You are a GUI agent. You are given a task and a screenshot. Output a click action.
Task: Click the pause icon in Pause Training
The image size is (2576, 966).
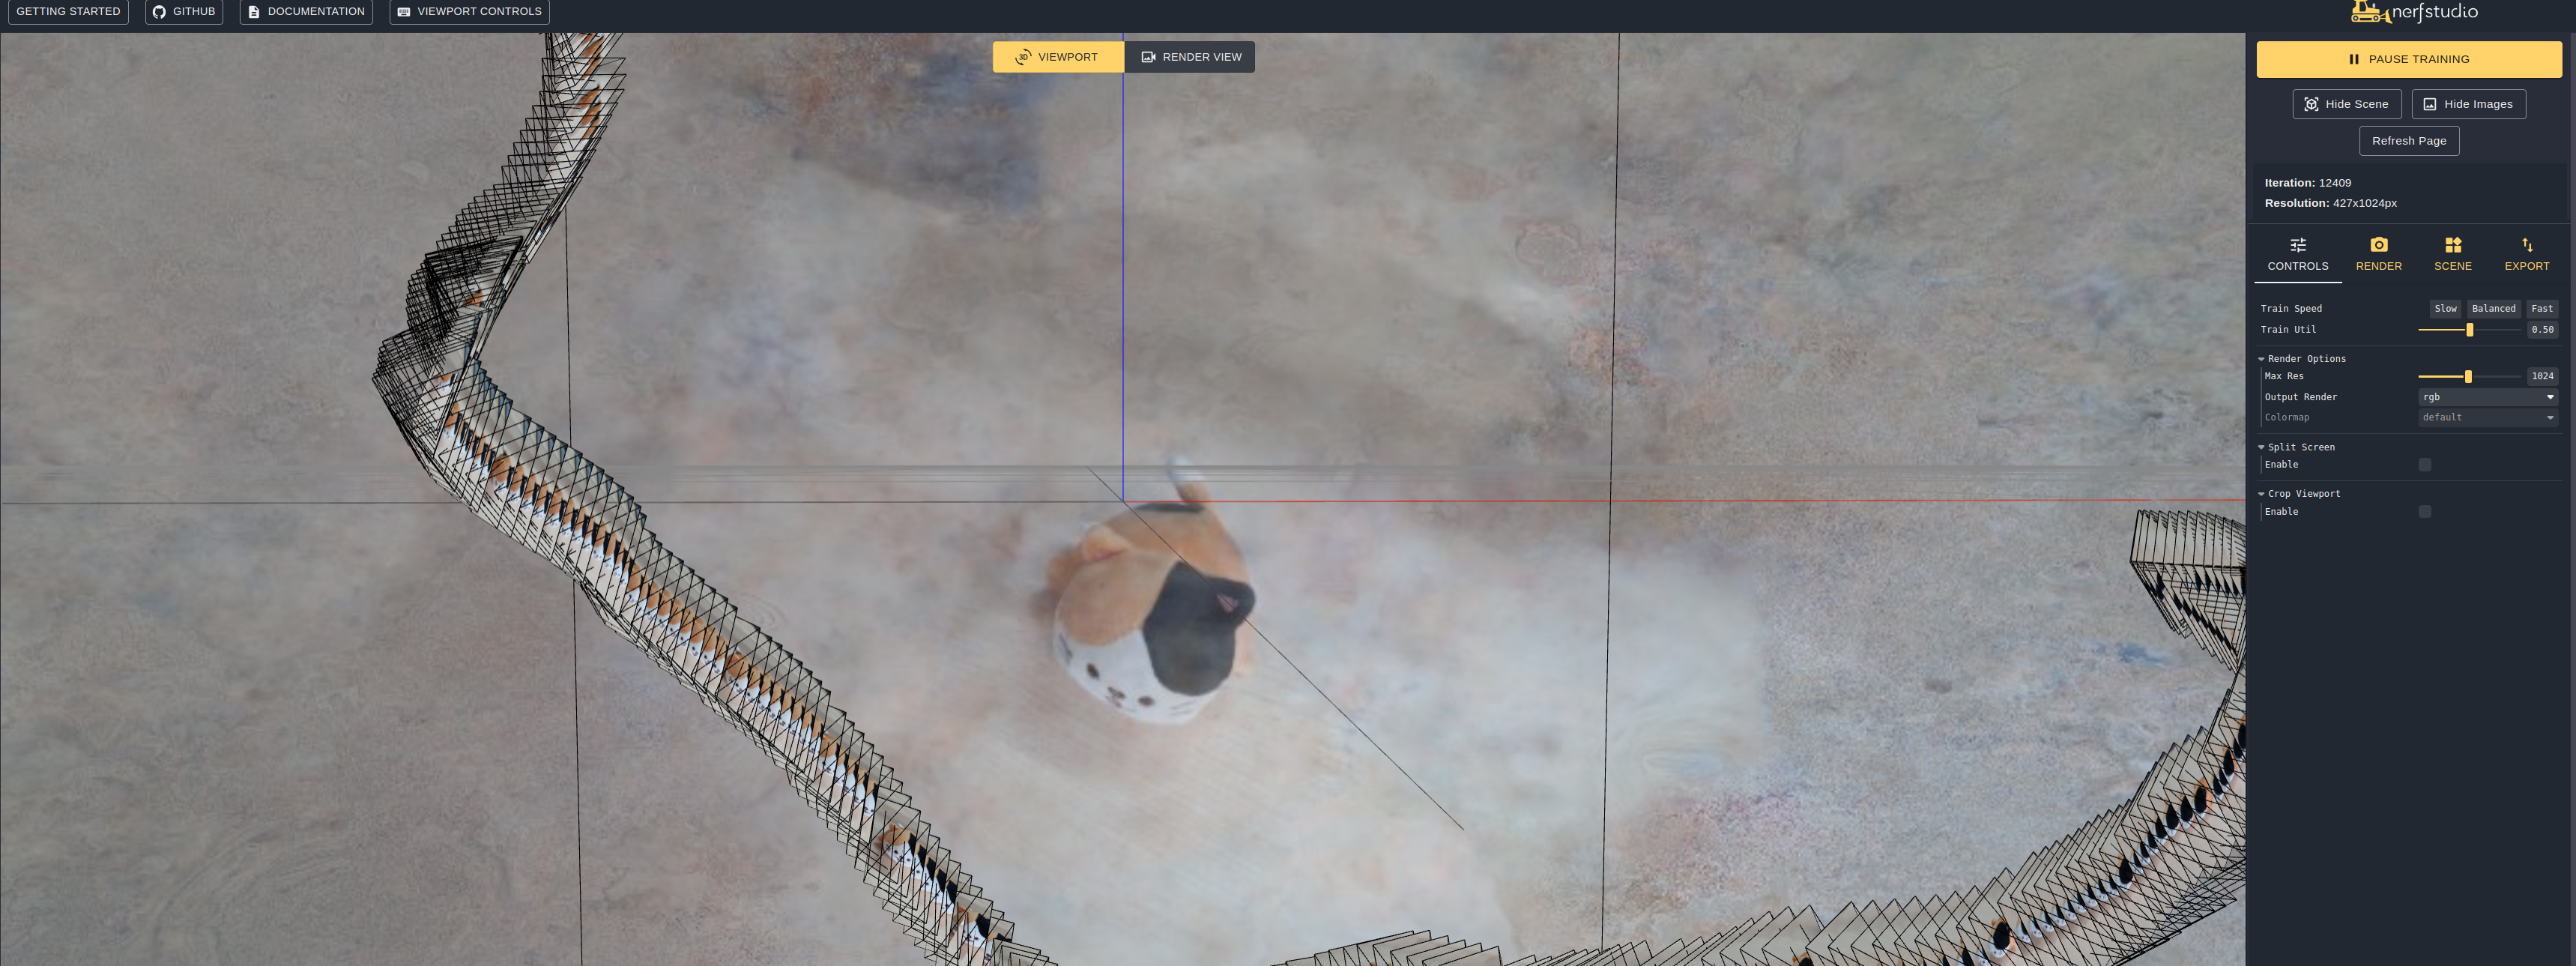point(2354,59)
